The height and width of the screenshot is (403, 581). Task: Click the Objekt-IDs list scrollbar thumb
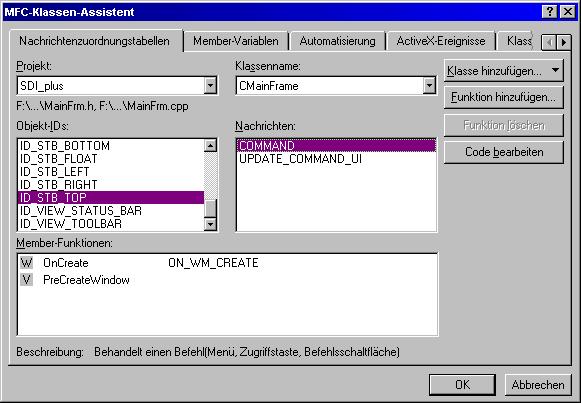pyautogui.click(x=210, y=209)
